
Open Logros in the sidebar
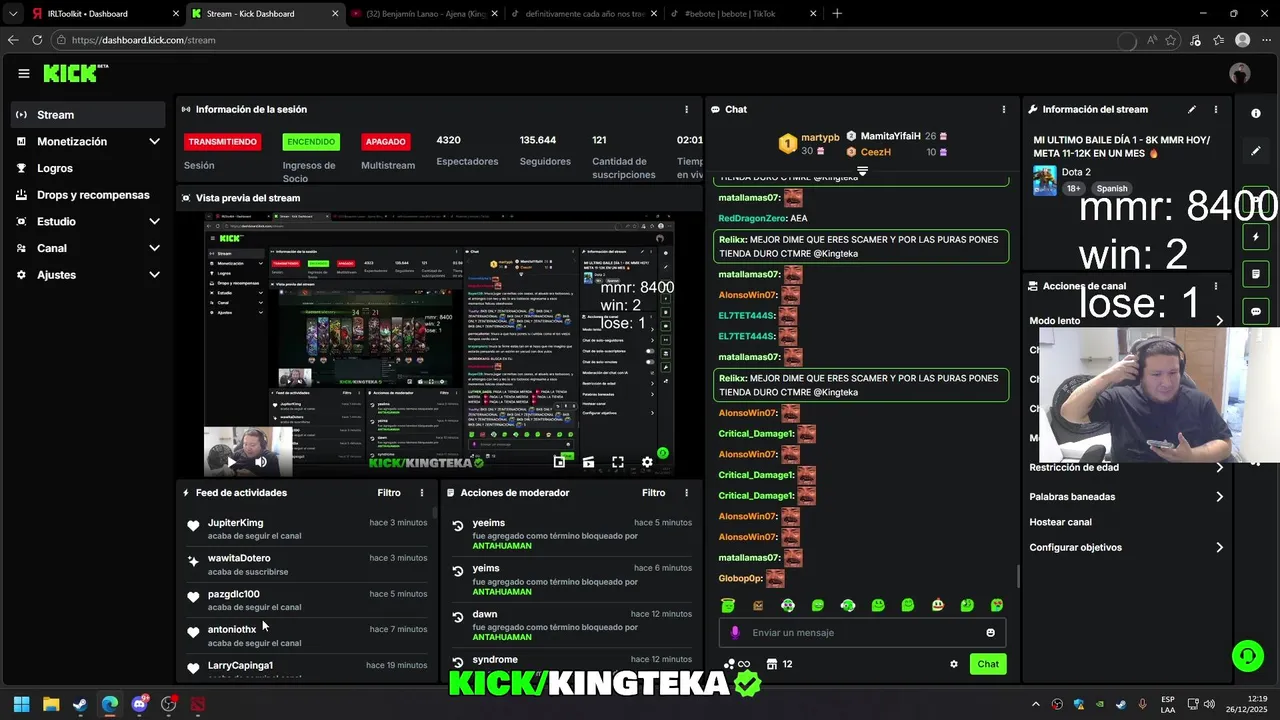(89, 168)
